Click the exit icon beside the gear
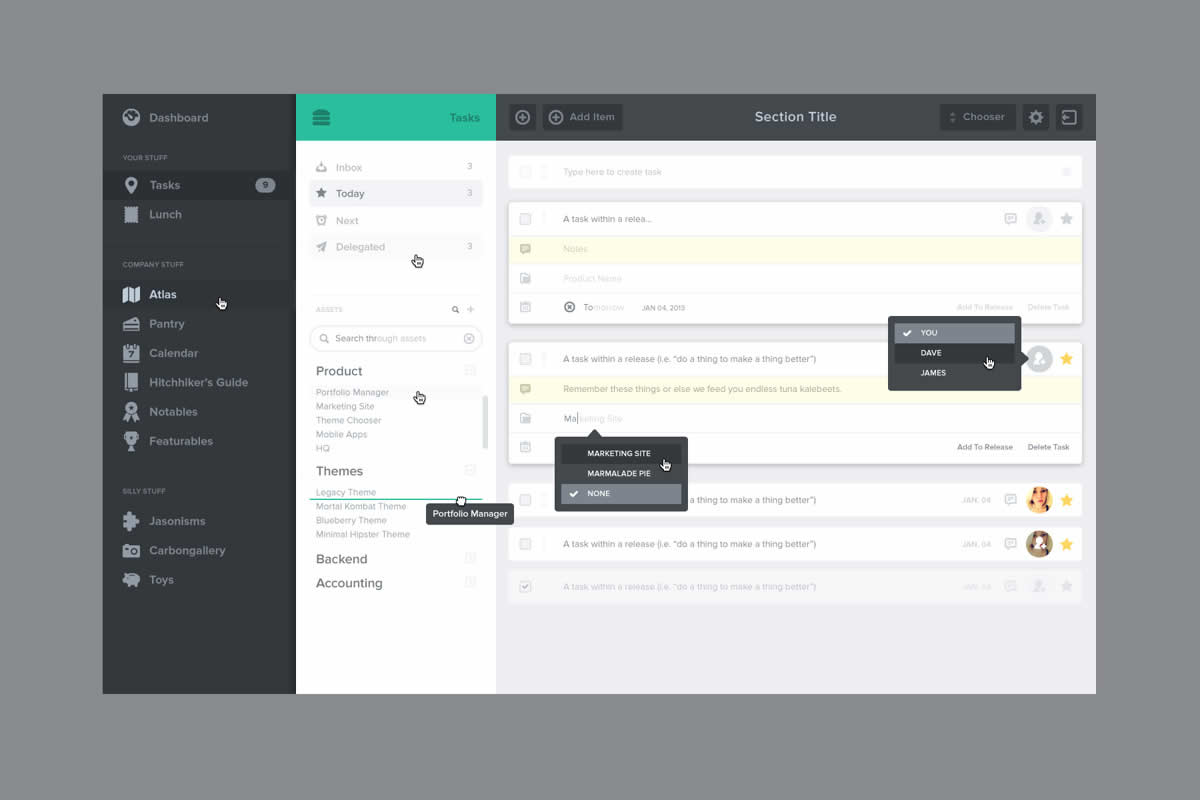The width and height of the screenshot is (1200, 800). click(1069, 117)
